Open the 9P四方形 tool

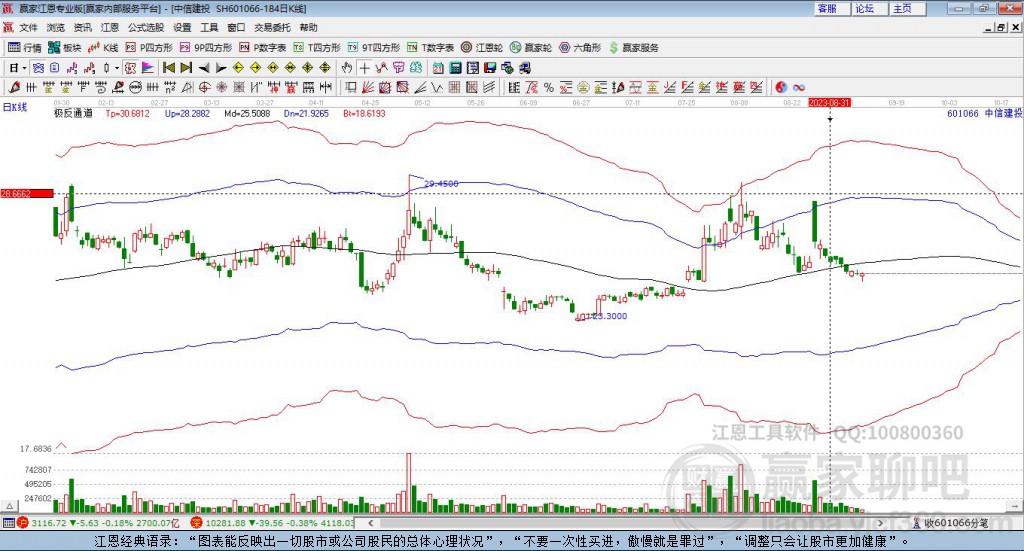(206, 48)
